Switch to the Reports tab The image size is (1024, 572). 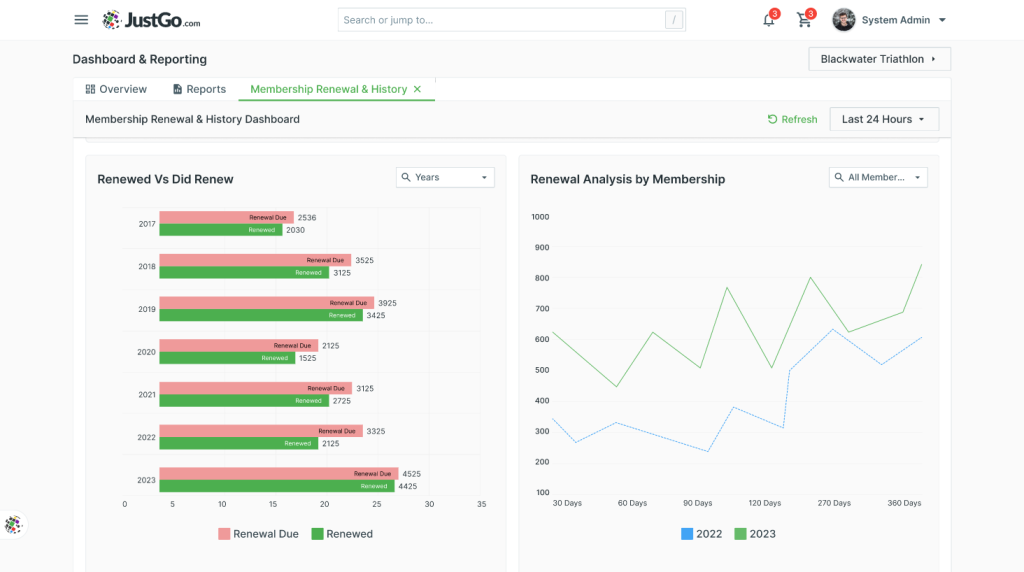(x=199, y=89)
